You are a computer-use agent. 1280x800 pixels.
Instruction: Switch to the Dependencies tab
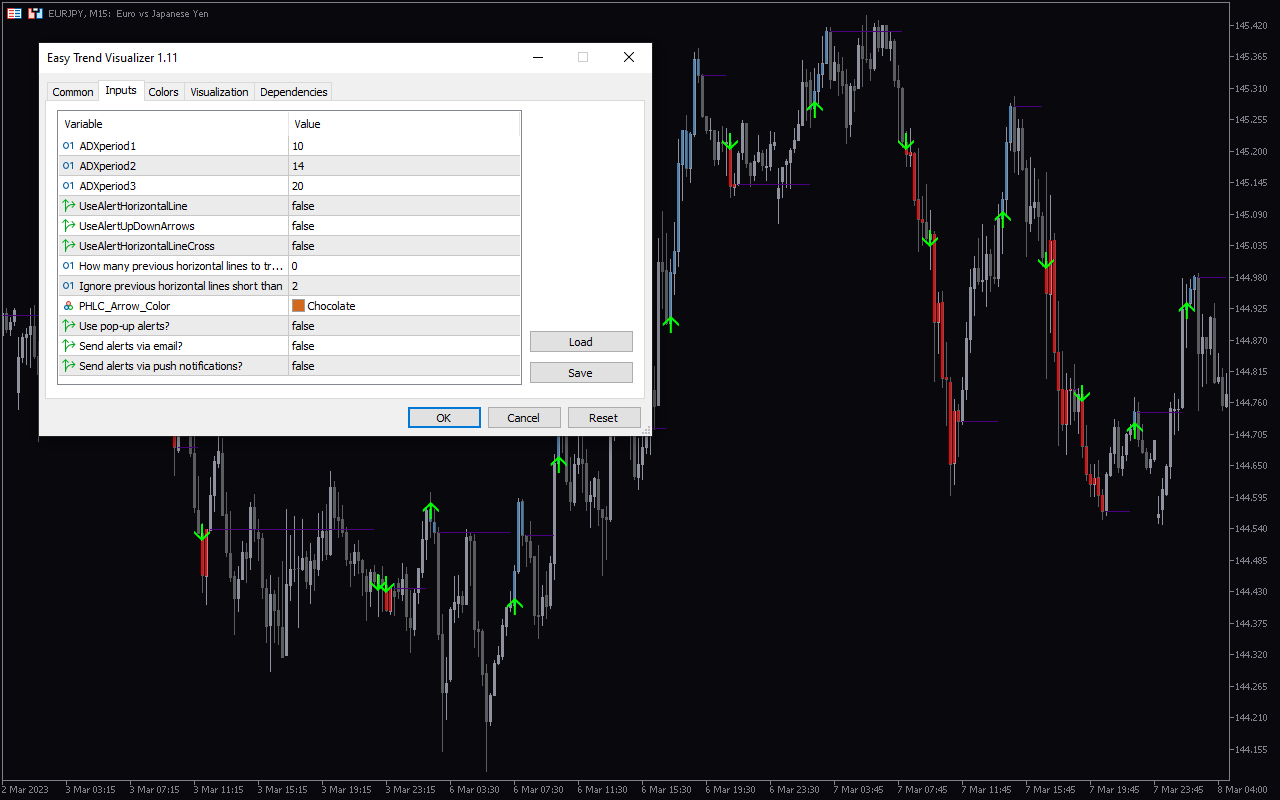pos(293,92)
